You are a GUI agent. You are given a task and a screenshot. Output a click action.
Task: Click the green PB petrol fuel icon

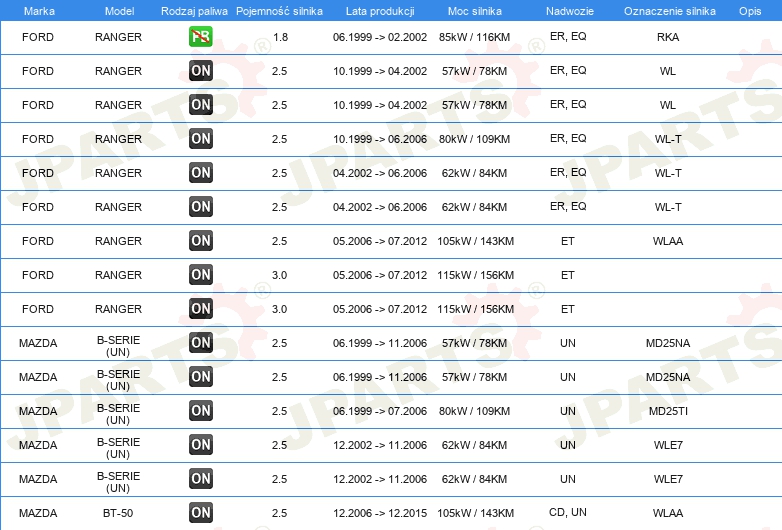(200, 36)
